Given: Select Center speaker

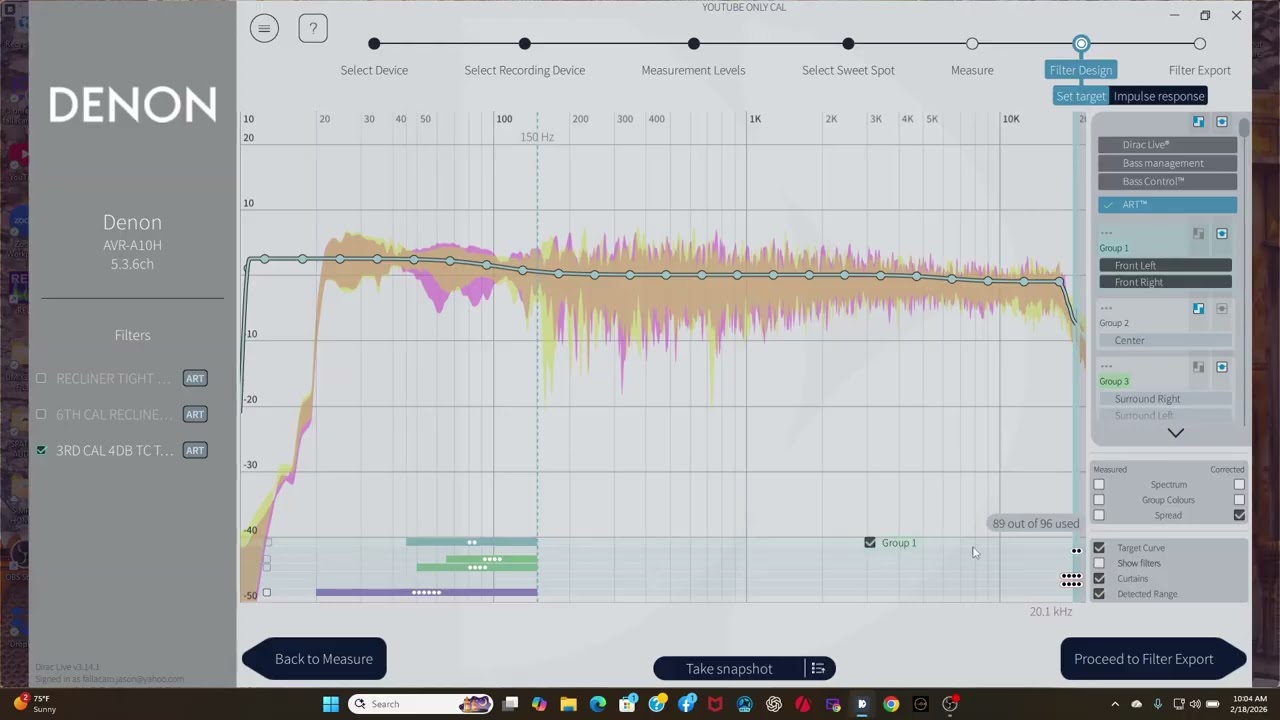Looking at the screenshot, I should [x=1166, y=340].
